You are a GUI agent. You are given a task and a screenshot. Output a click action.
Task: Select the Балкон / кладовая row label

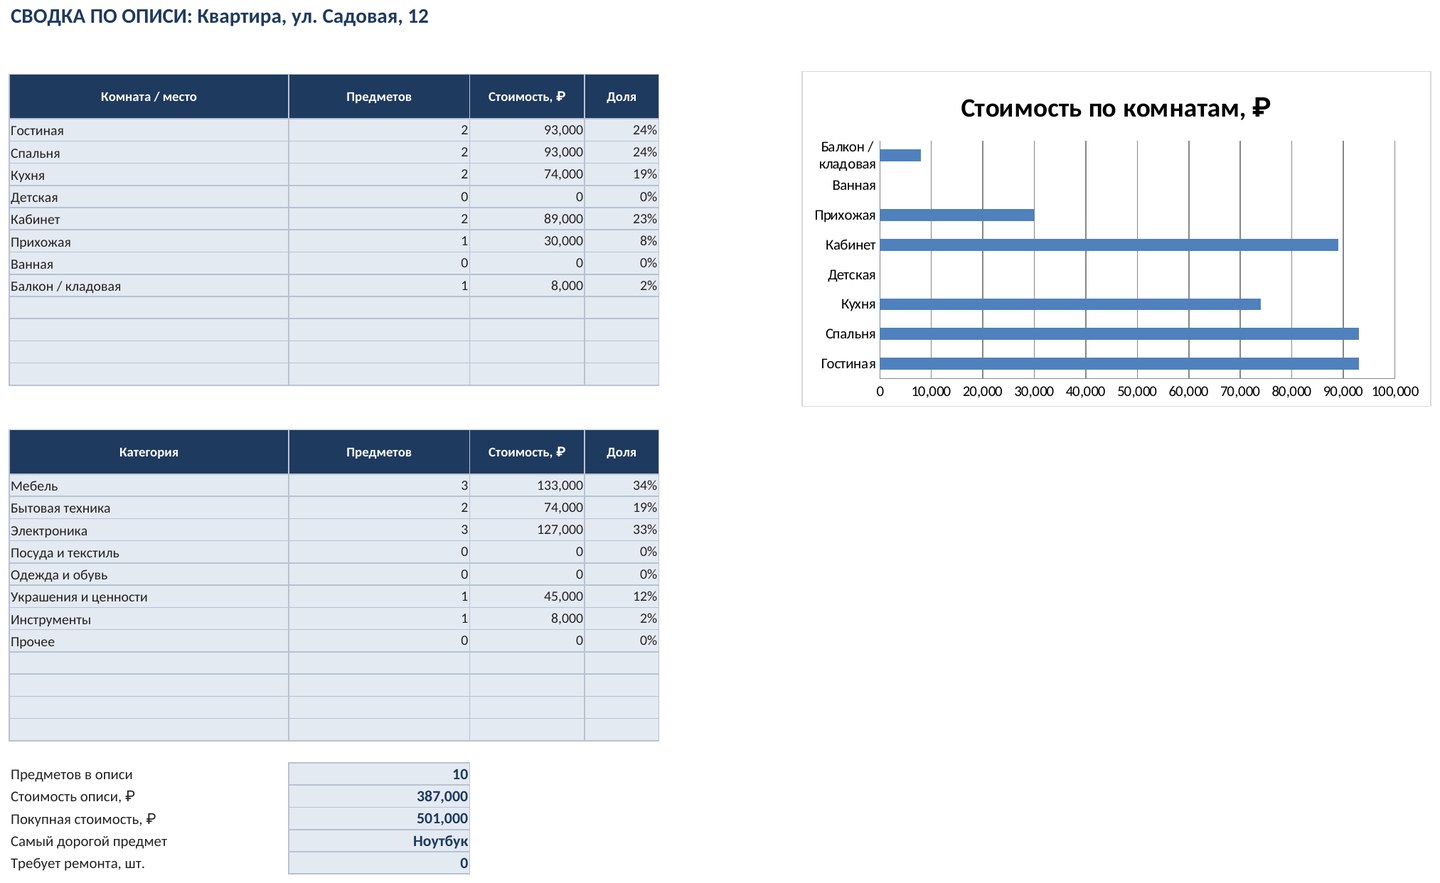point(149,286)
